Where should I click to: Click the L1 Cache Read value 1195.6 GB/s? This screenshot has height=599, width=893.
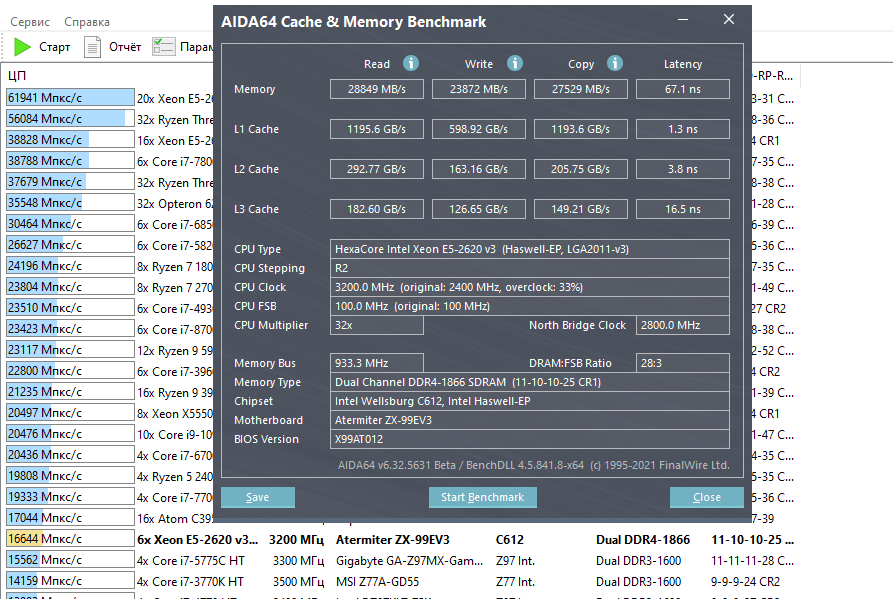click(x=376, y=129)
